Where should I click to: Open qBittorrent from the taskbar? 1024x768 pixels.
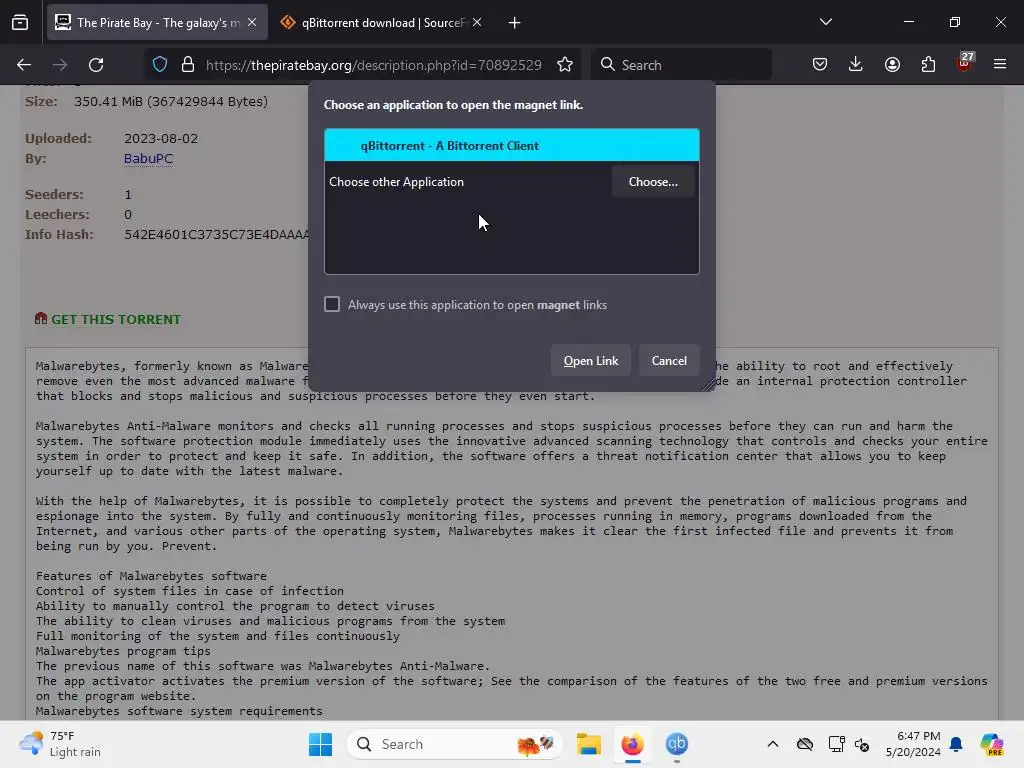(677, 744)
